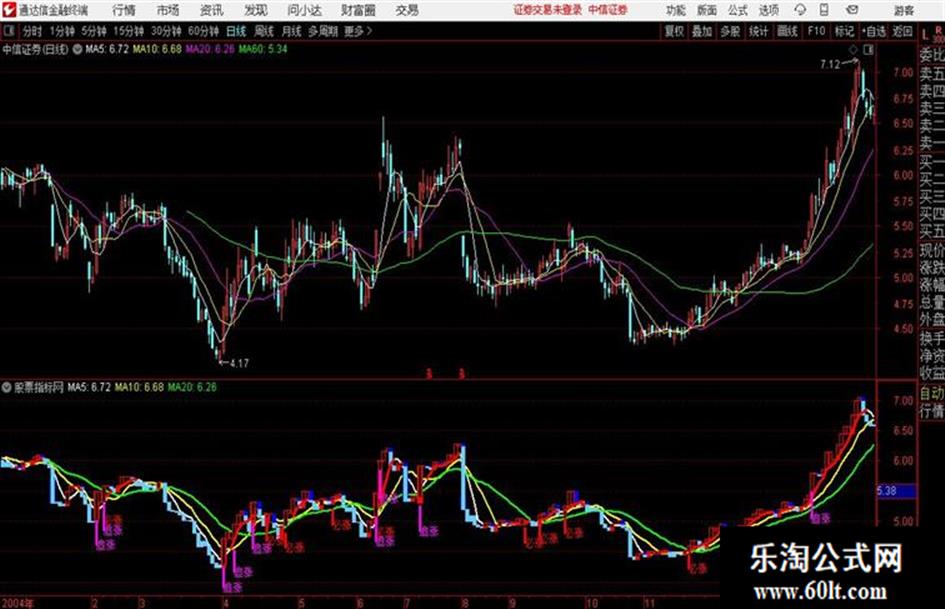Click the 4.17 low price marker
This screenshot has height=609, width=945.
(239, 363)
